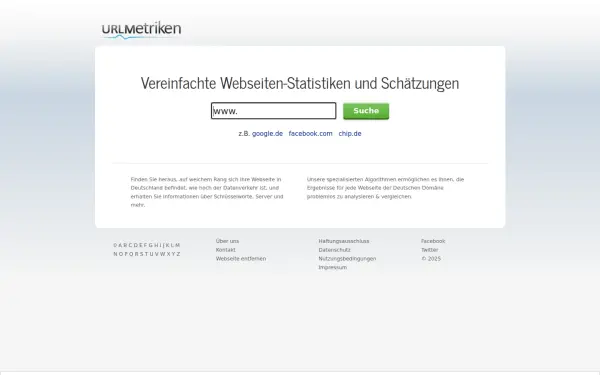The image size is (600, 375).
Task: Browse sites under letter E
Action: click(141, 245)
